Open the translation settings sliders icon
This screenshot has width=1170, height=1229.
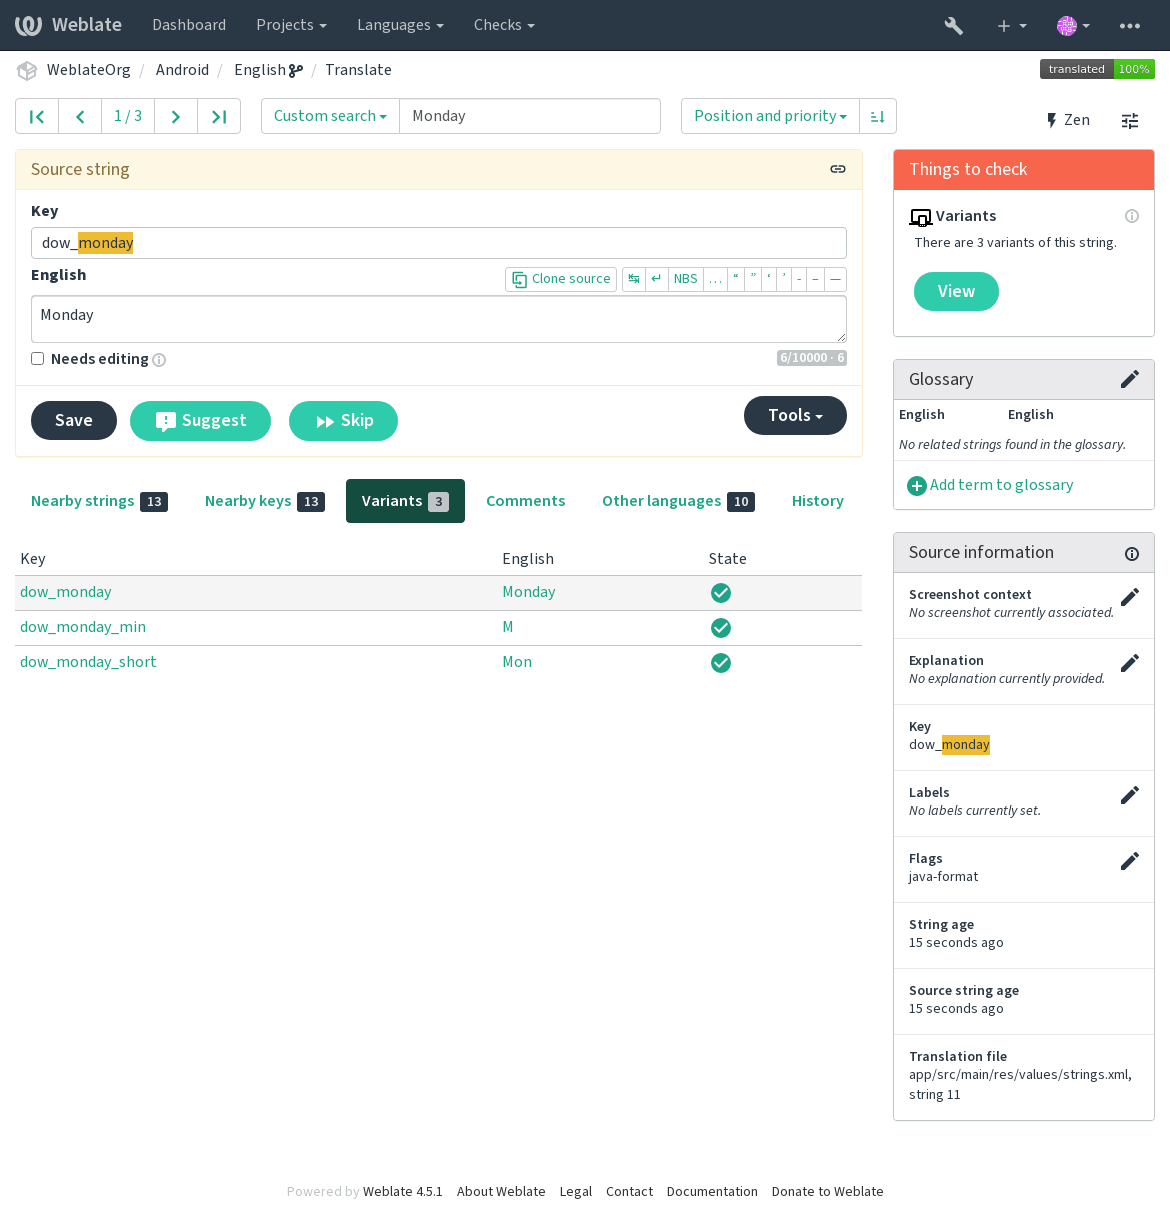click(x=1130, y=120)
